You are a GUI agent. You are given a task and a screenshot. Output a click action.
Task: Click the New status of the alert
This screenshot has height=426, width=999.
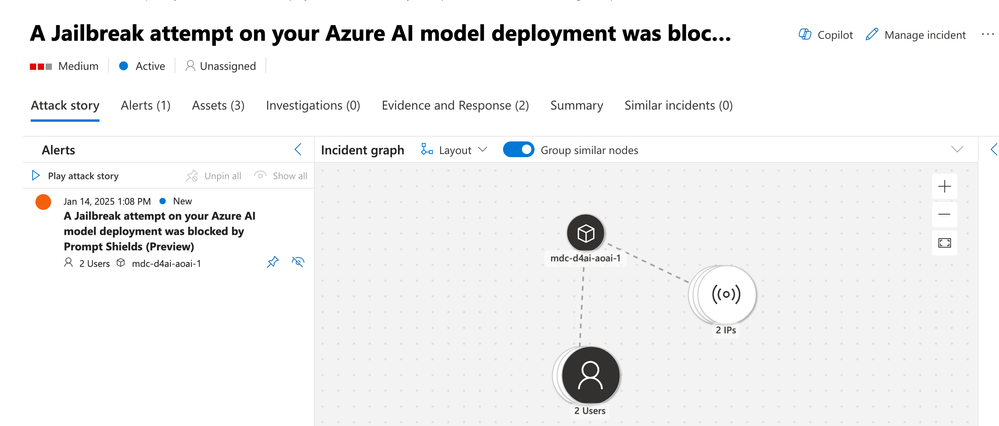click(x=176, y=201)
